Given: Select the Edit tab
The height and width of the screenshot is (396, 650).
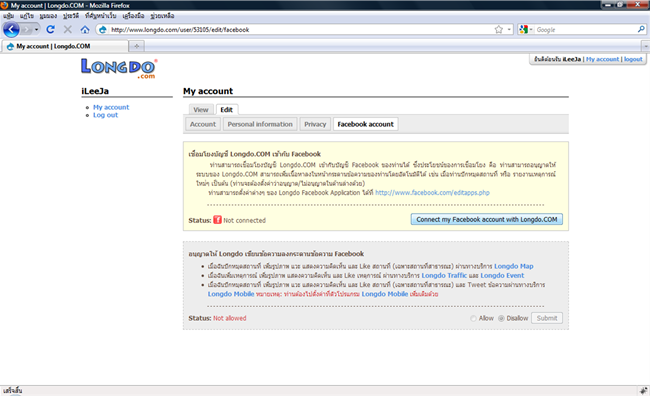Looking at the screenshot, I should [x=226, y=110].
